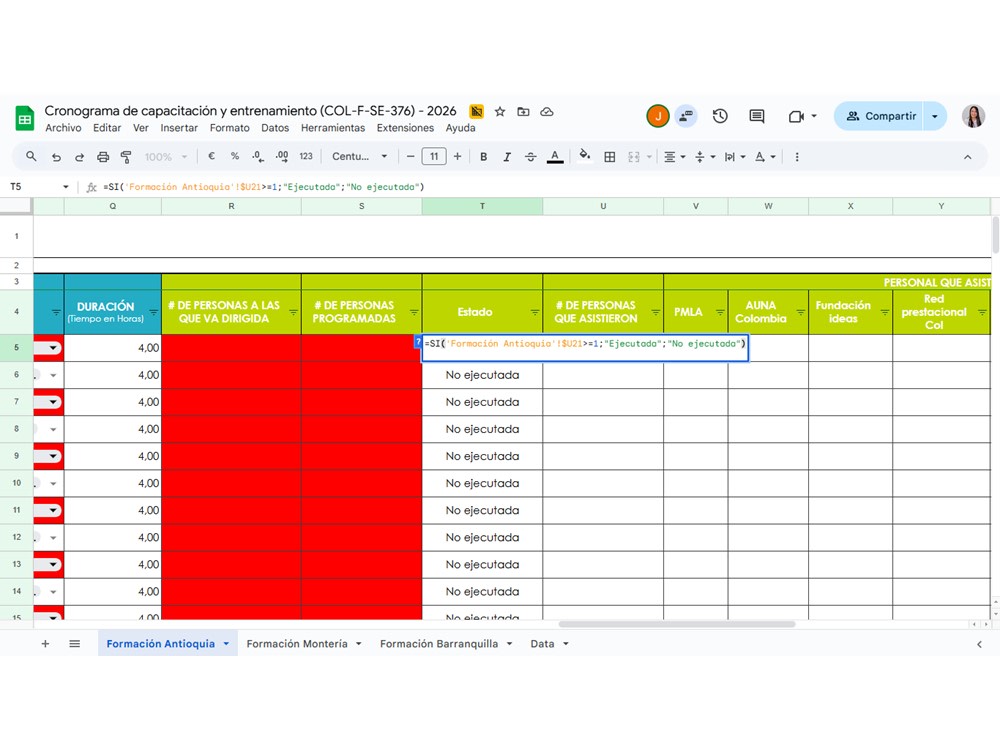Image resolution: width=1000 pixels, height=750 pixels.
Task: Click the merge cells icon
Action: (633, 157)
